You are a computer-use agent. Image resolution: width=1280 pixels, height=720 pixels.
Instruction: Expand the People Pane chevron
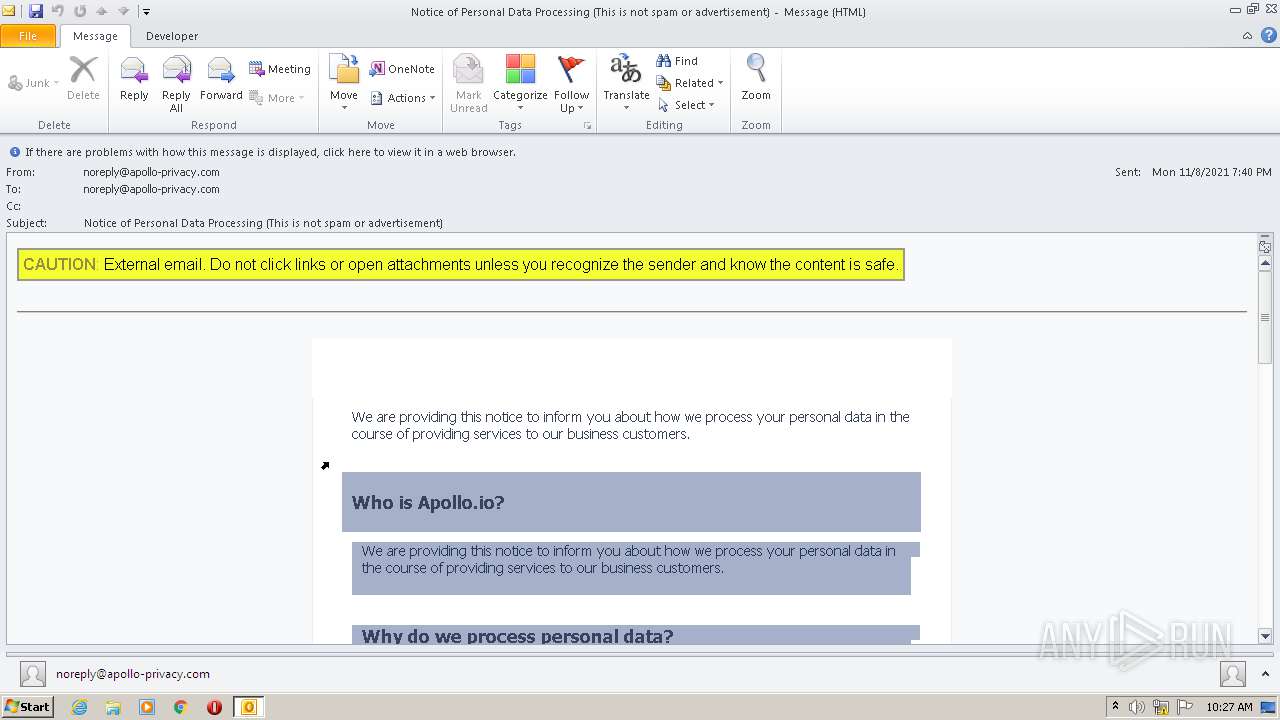(1265, 674)
